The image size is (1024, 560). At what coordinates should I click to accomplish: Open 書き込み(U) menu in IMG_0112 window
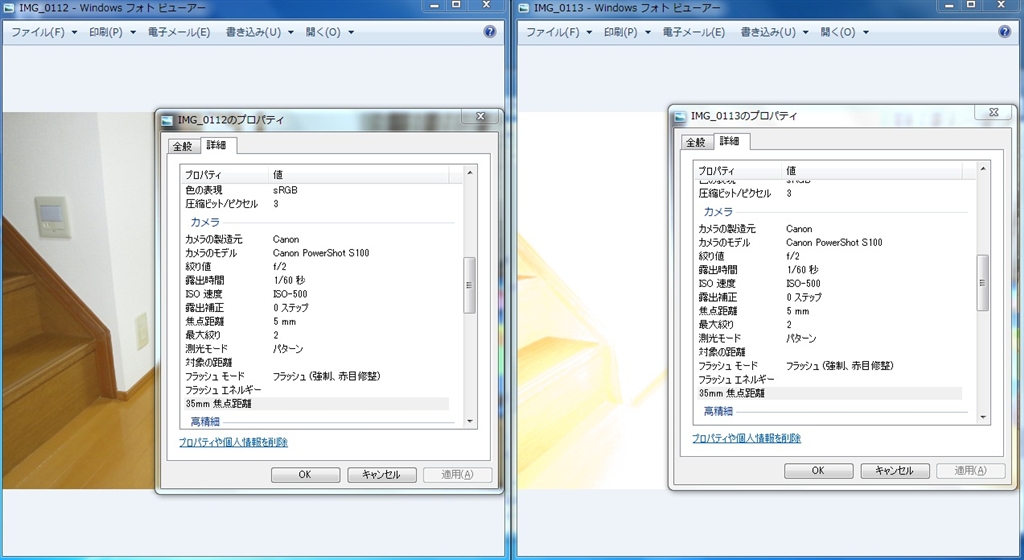259,32
